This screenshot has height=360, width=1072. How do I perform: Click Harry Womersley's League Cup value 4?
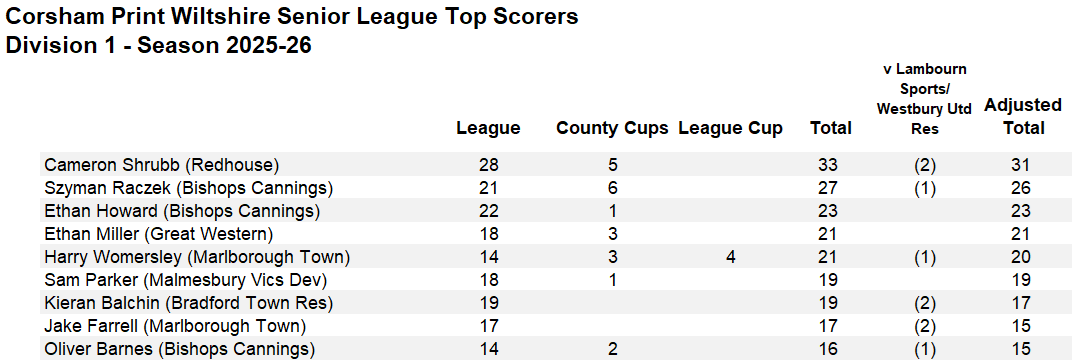point(731,258)
